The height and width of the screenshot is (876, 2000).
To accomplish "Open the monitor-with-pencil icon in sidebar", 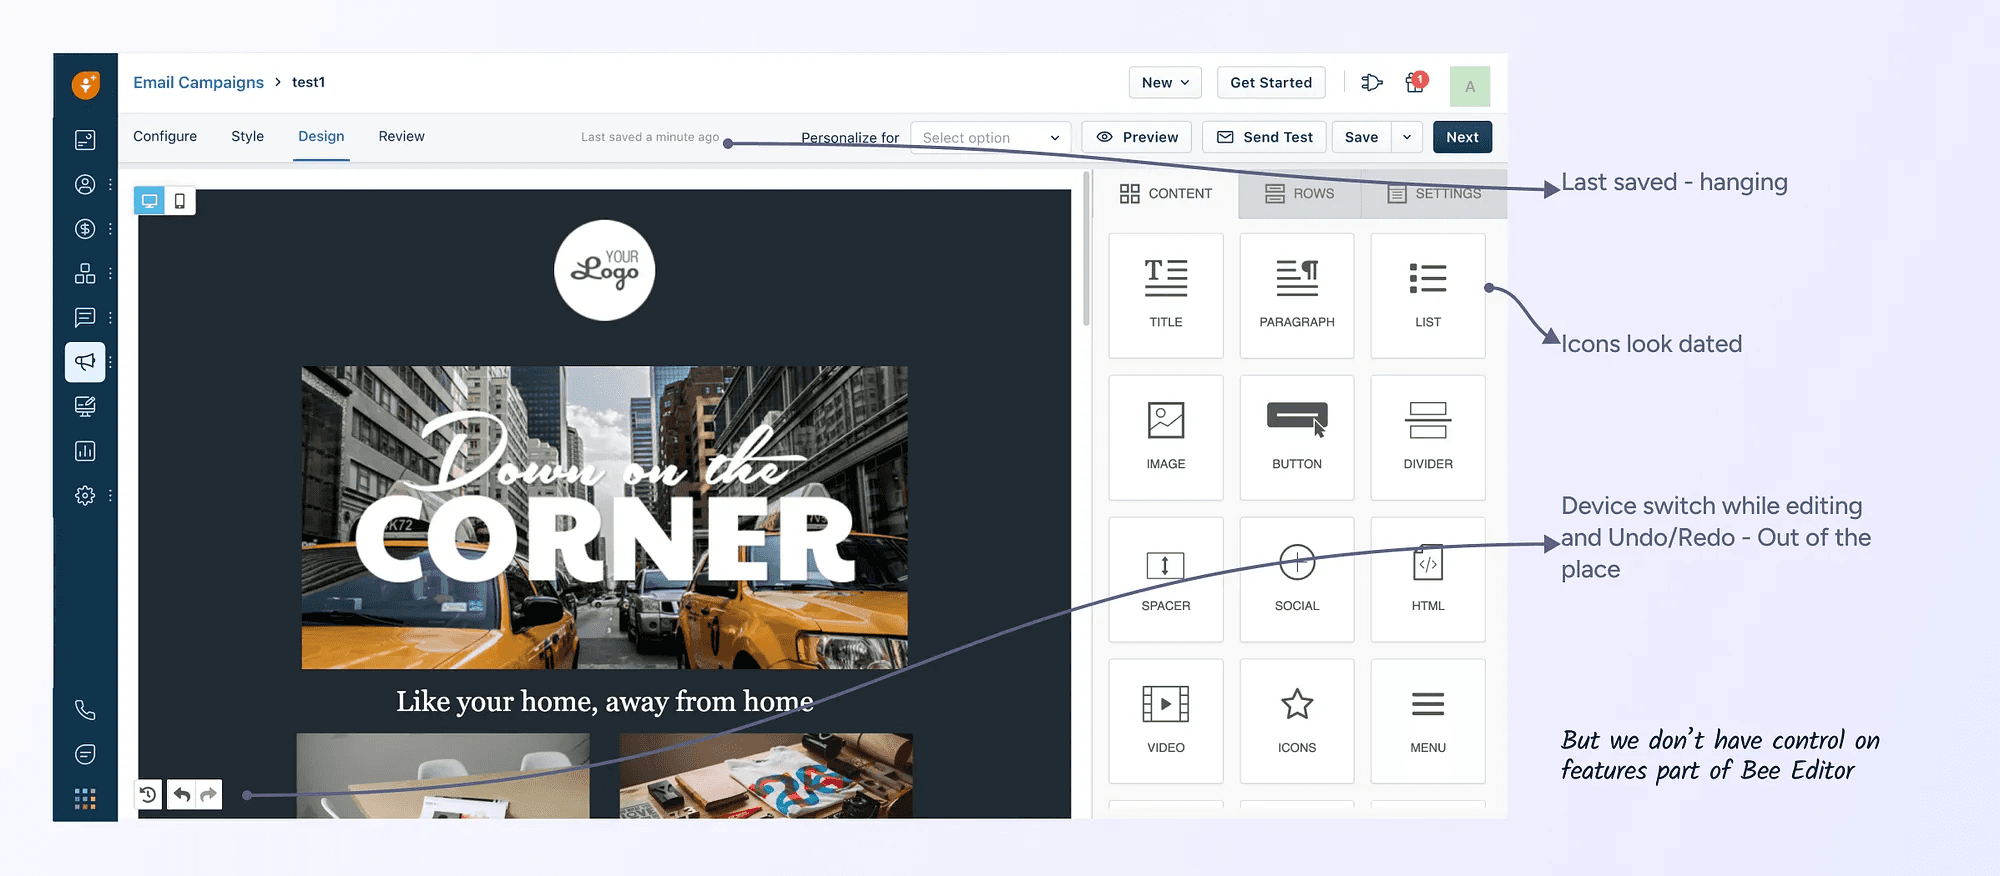I will pyautogui.click(x=85, y=406).
